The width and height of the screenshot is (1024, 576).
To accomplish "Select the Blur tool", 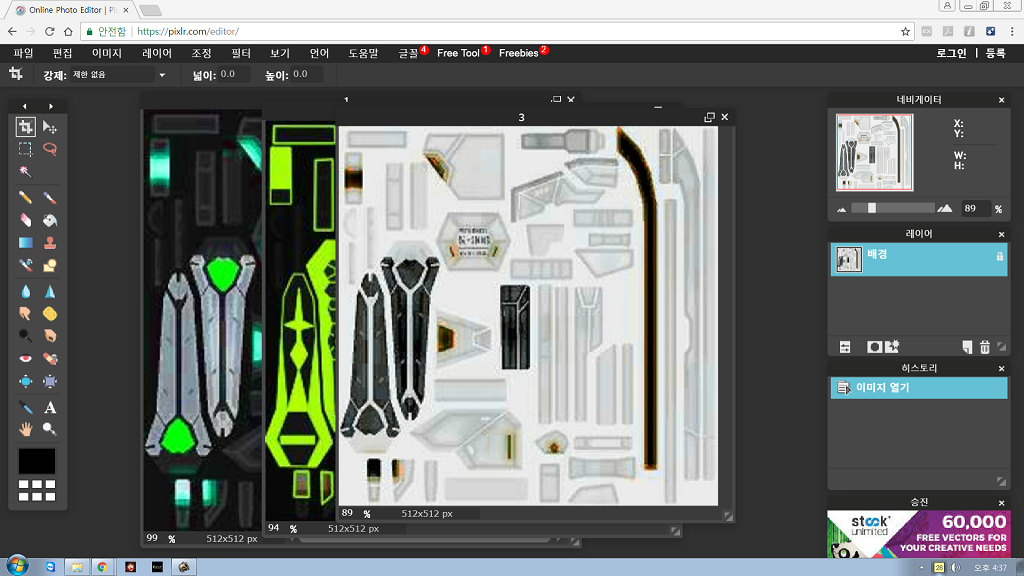I will (x=25, y=291).
